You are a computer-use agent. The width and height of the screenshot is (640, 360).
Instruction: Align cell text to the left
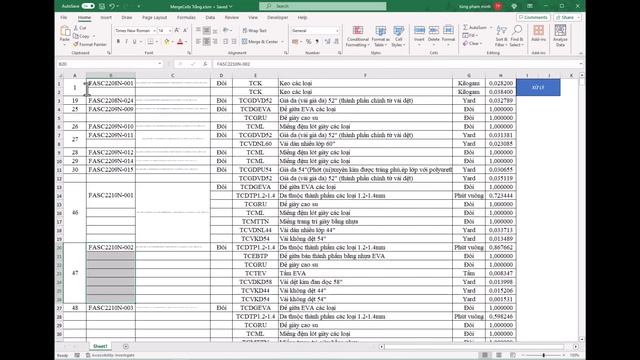198,42
